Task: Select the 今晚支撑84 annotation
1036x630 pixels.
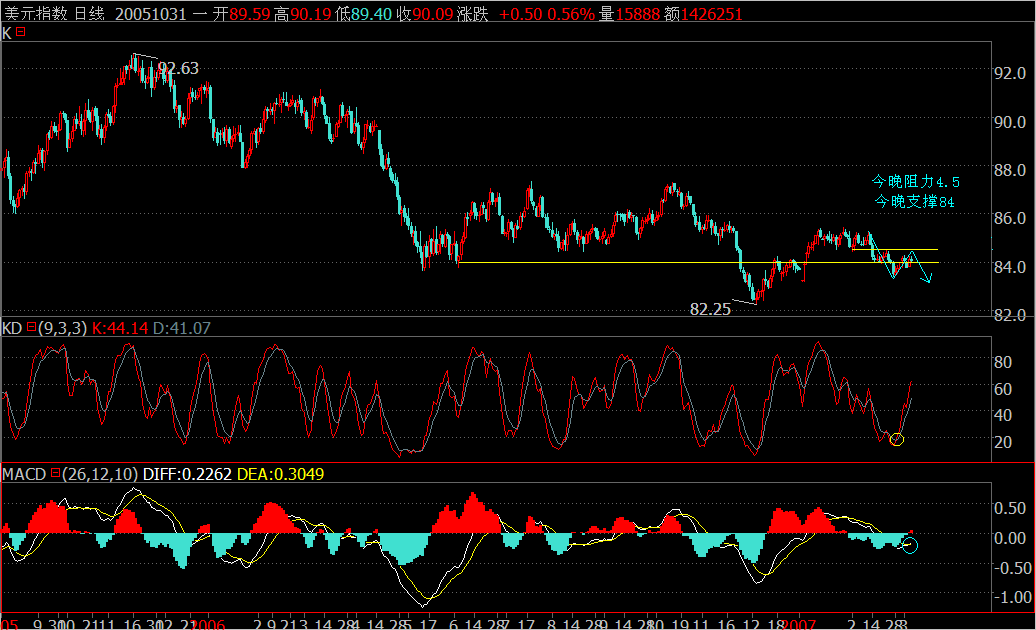Action: (914, 201)
